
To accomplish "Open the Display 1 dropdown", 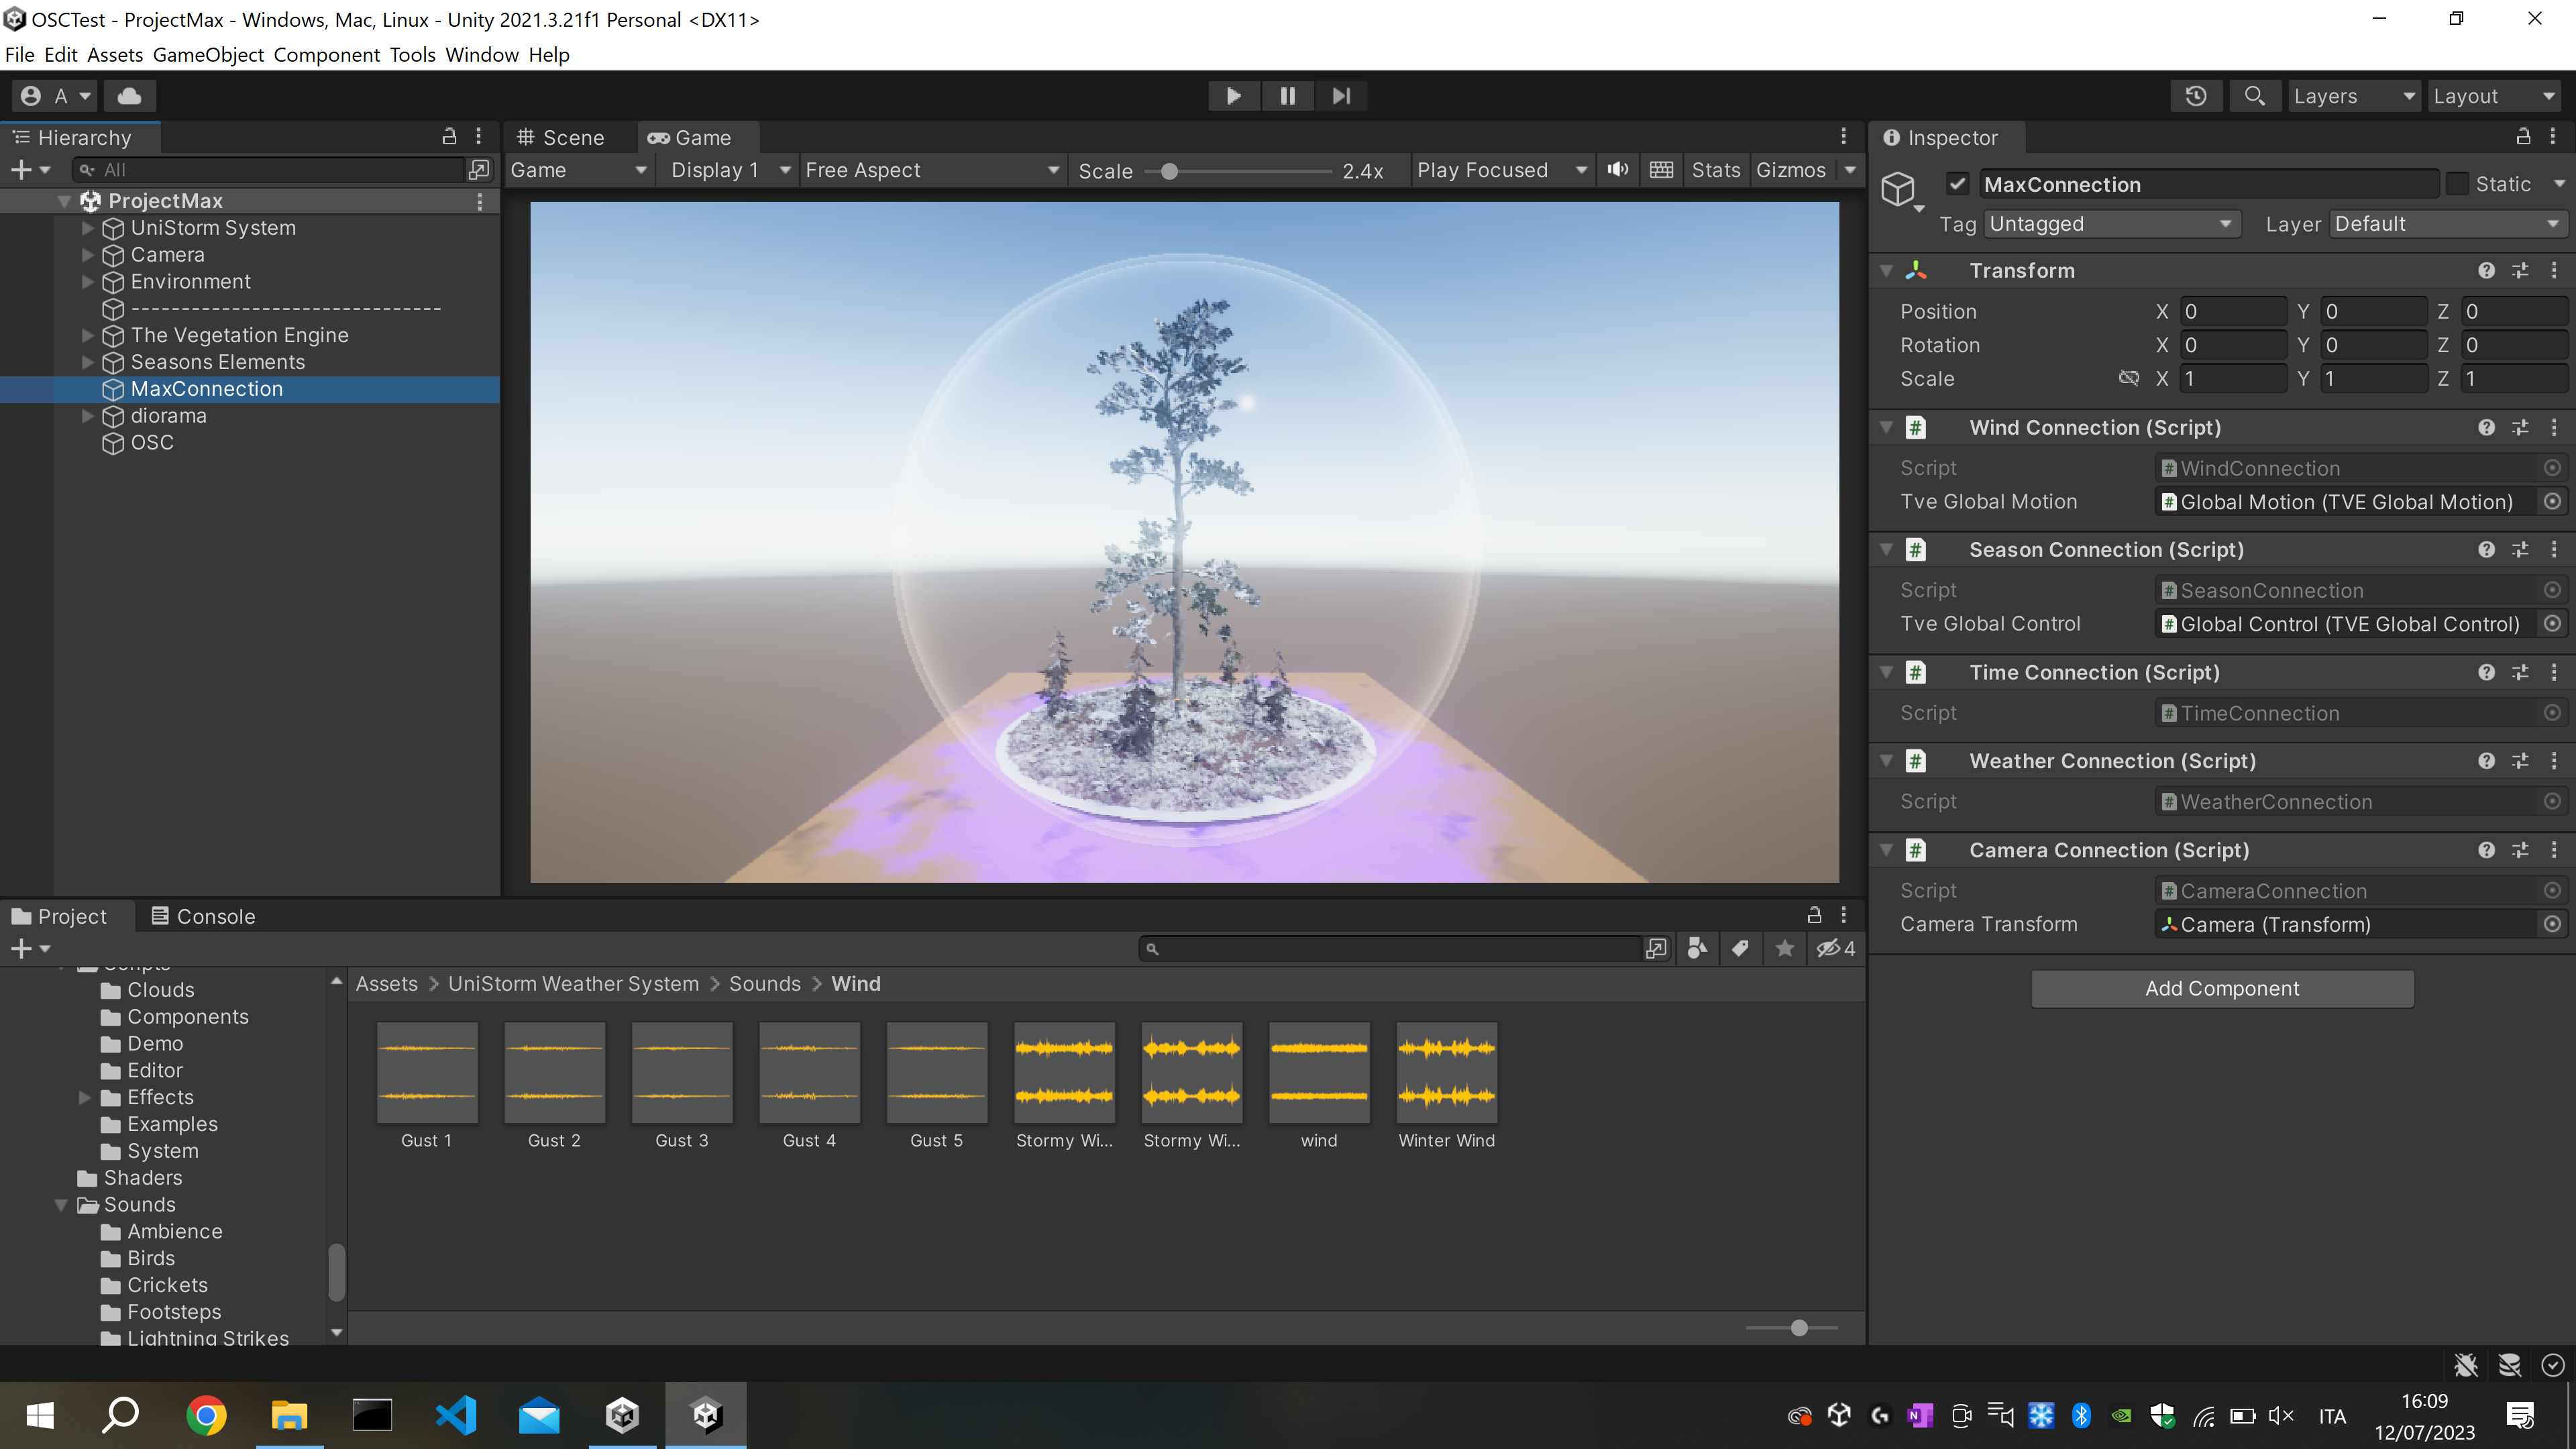I will click(x=730, y=170).
